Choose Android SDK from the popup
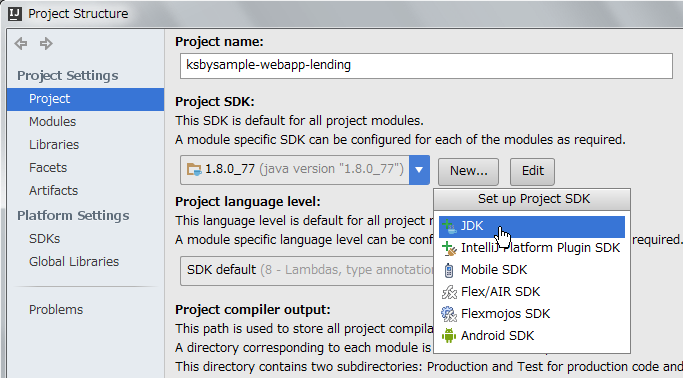This screenshot has height=378, width=683. [532, 336]
